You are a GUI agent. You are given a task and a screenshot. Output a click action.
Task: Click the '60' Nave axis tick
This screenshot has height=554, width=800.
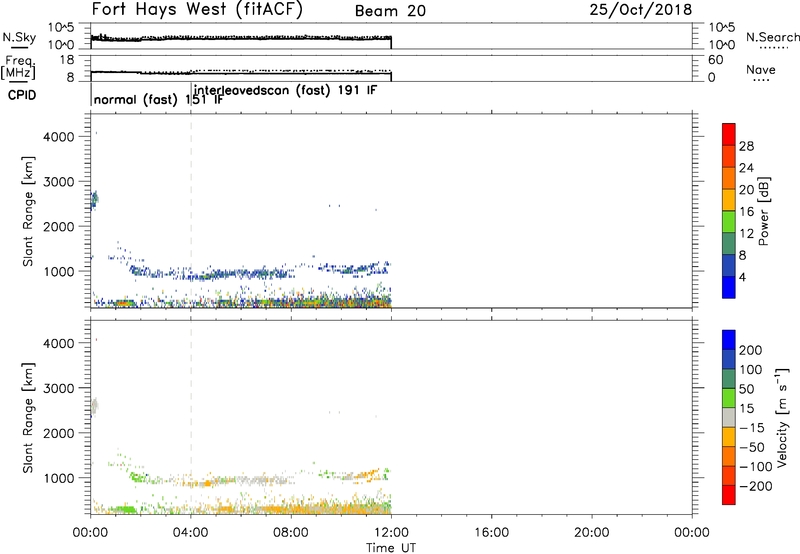[x=715, y=60]
